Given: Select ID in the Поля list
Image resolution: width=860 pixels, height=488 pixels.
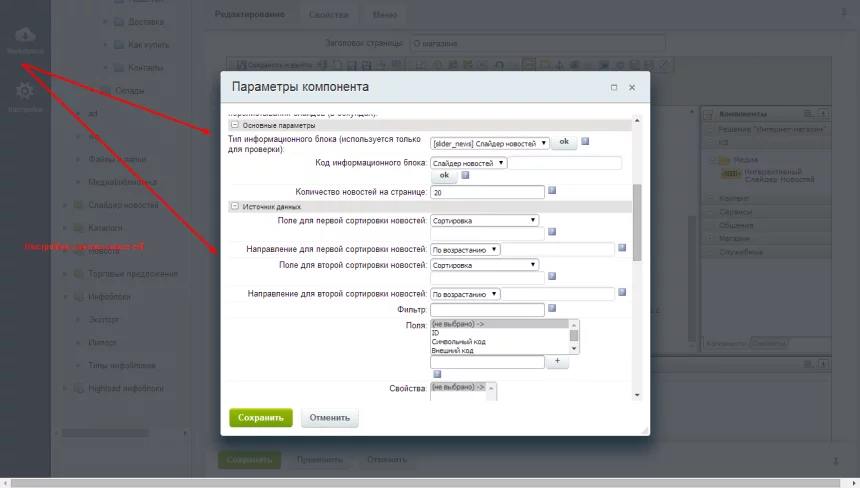Looking at the screenshot, I should [x=436, y=332].
